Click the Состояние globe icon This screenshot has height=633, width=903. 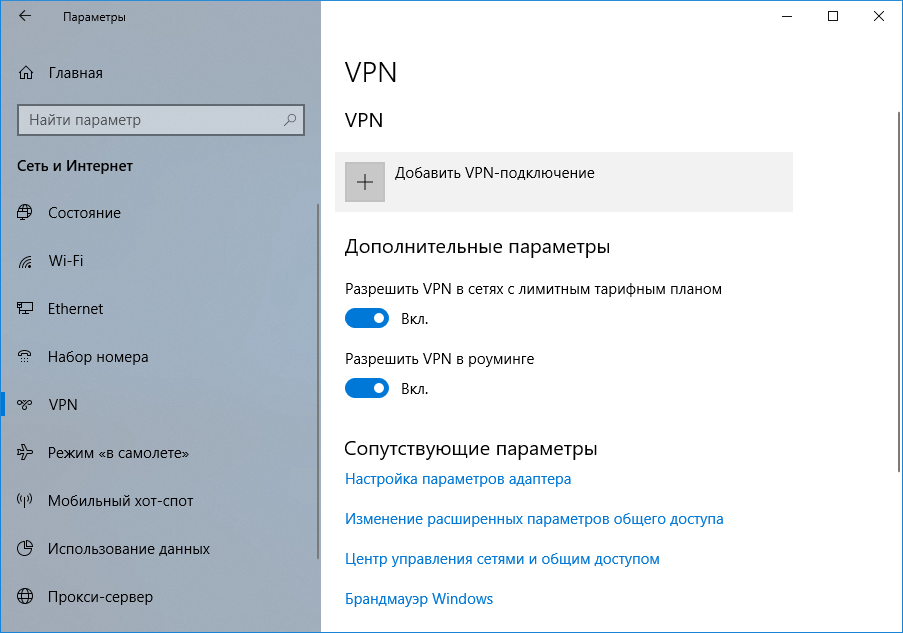(26, 213)
